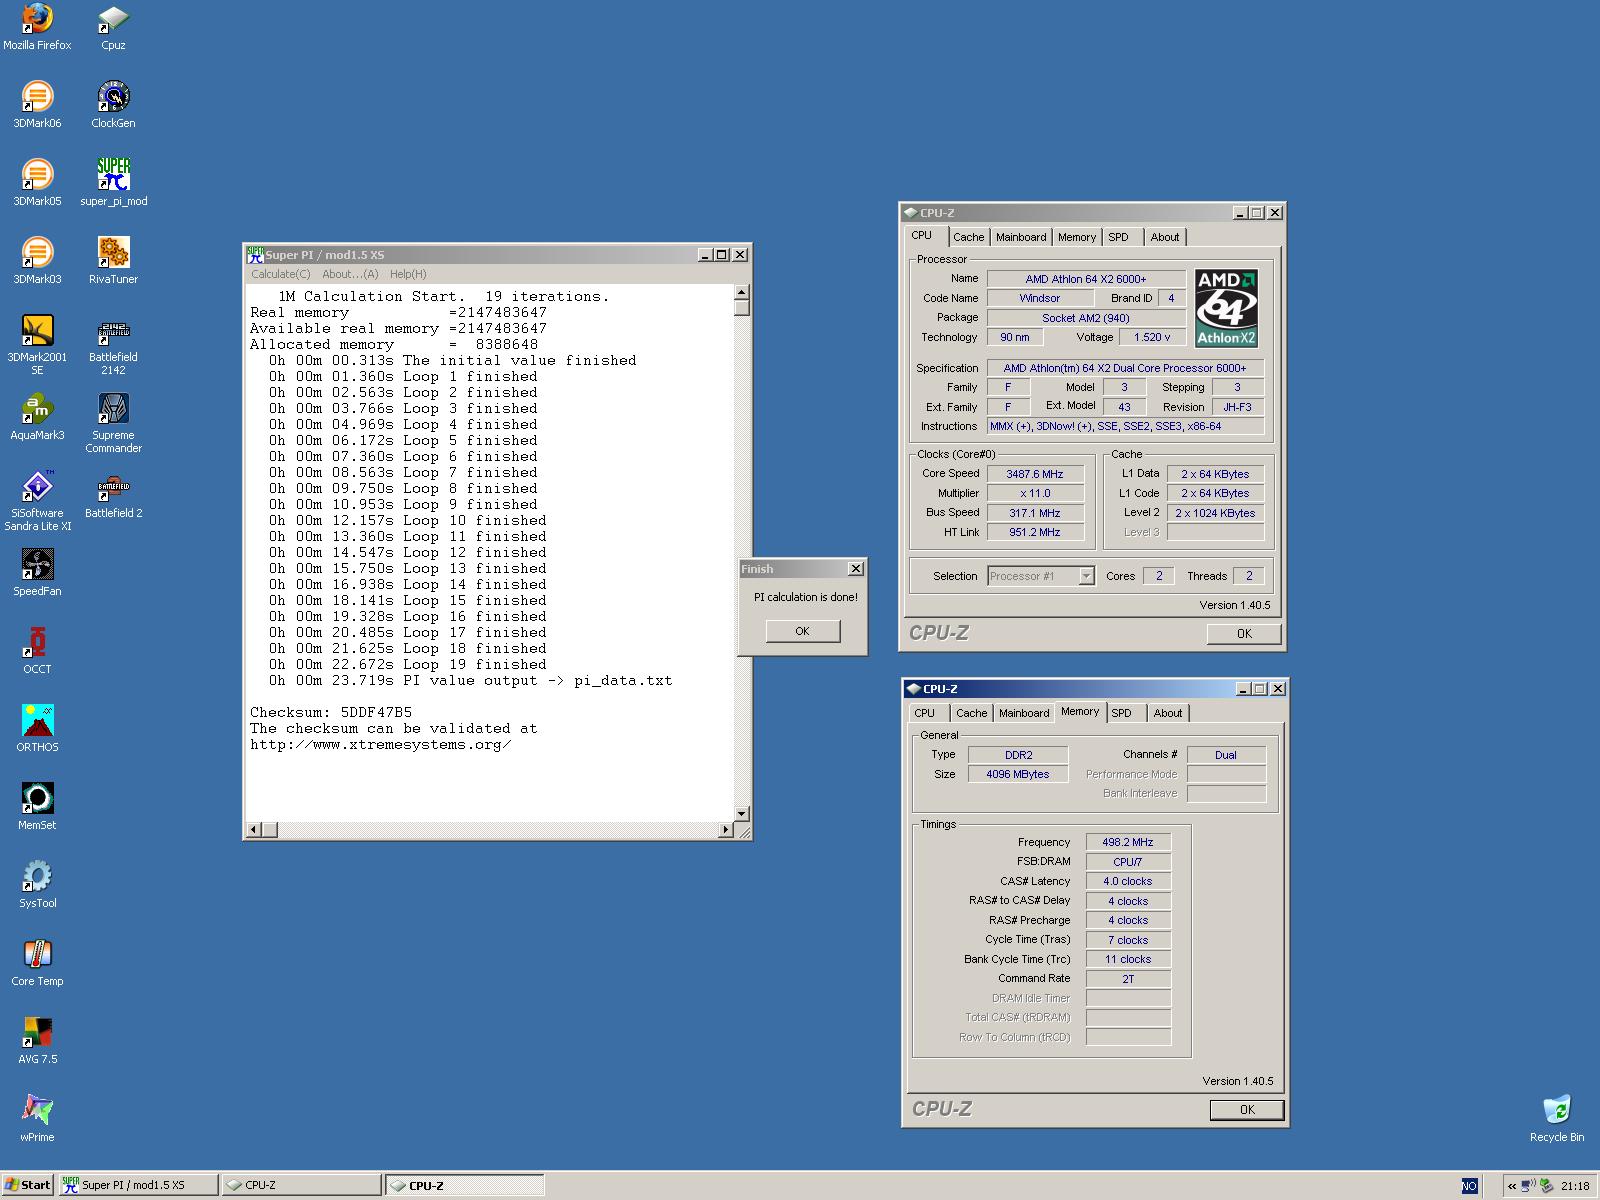Click the system clock showing 21:18
The height and width of the screenshot is (1200, 1600).
pos(1575,1186)
